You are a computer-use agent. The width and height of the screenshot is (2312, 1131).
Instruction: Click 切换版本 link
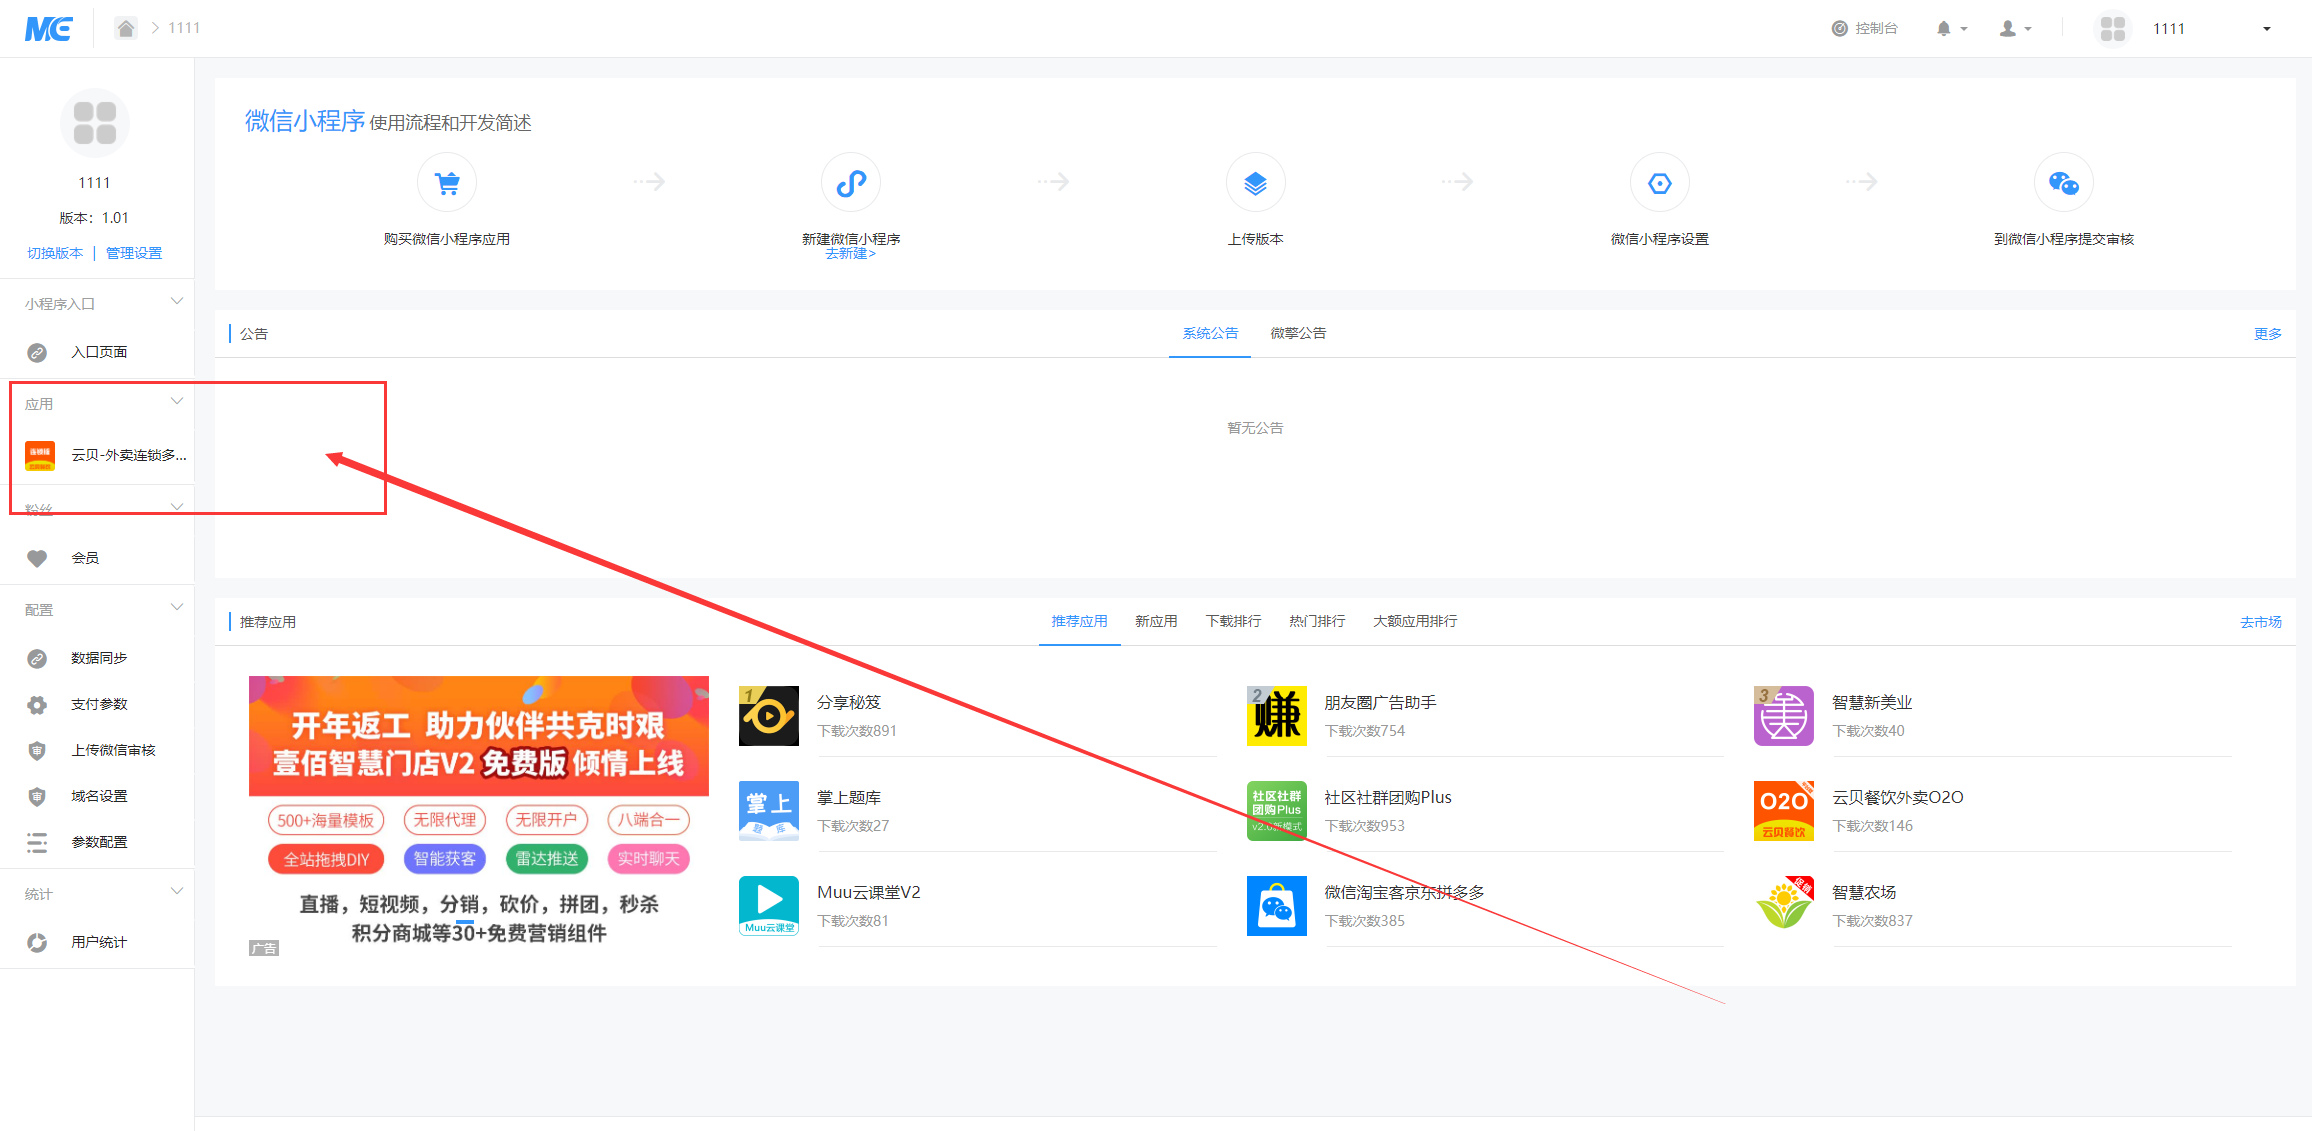(55, 253)
